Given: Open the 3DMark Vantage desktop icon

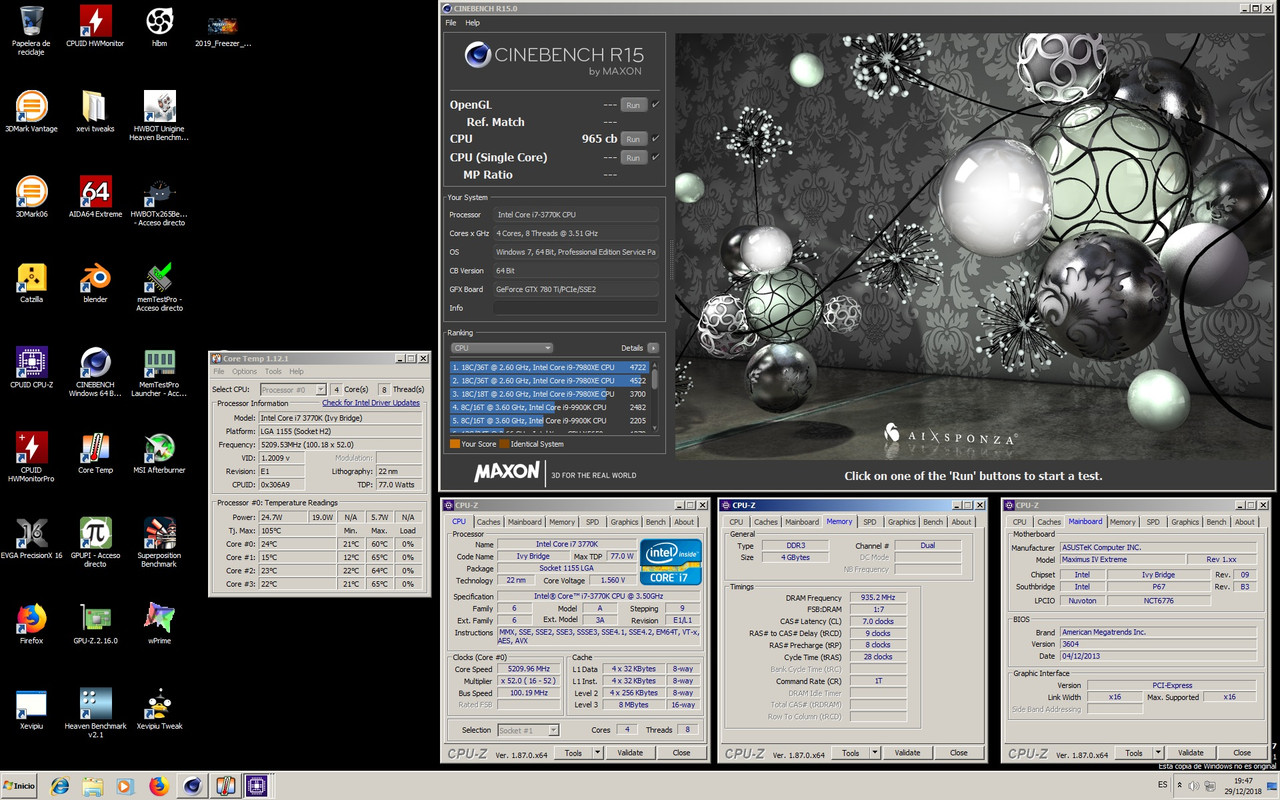Looking at the screenshot, I should (x=31, y=112).
